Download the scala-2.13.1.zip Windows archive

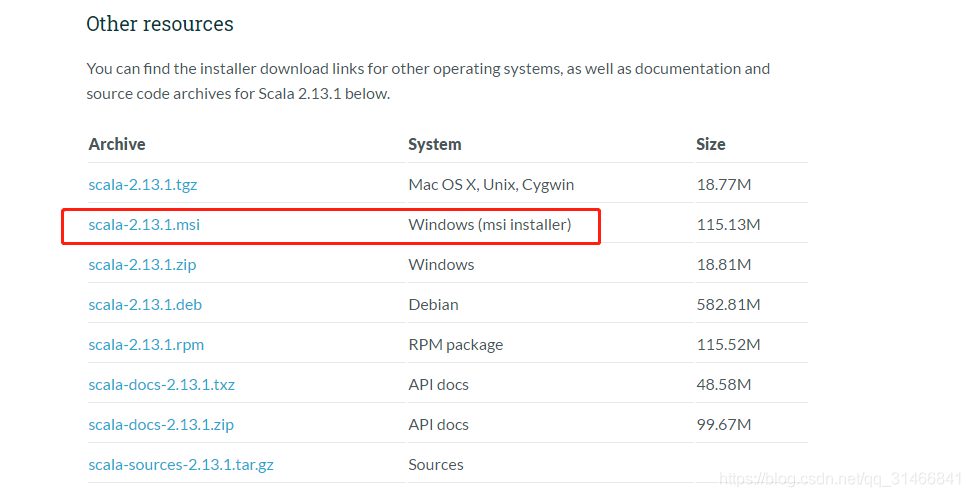[142, 265]
